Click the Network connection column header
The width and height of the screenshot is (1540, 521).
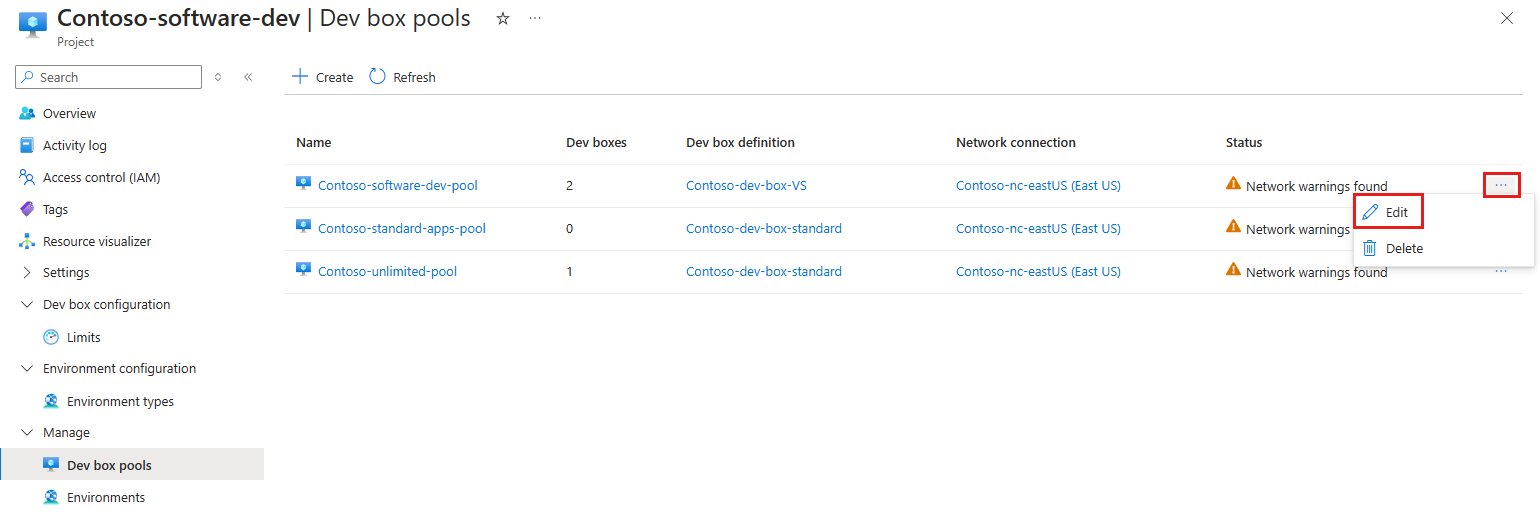1016,142
